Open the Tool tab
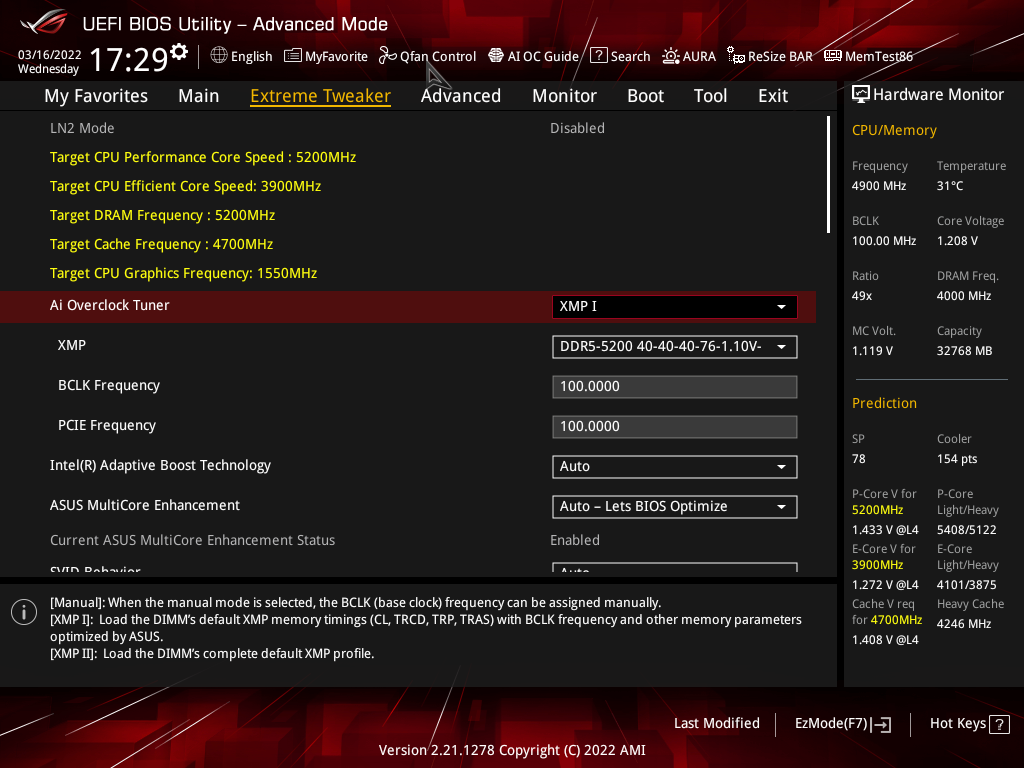 click(x=711, y=96)
